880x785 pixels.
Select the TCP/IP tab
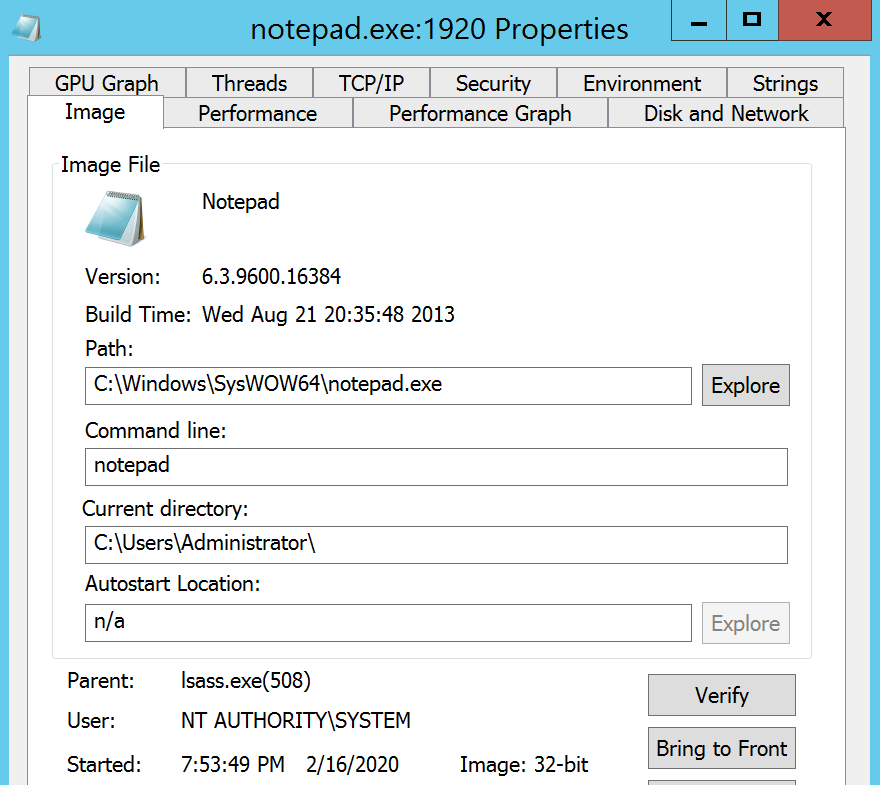[x=371, y=83]
